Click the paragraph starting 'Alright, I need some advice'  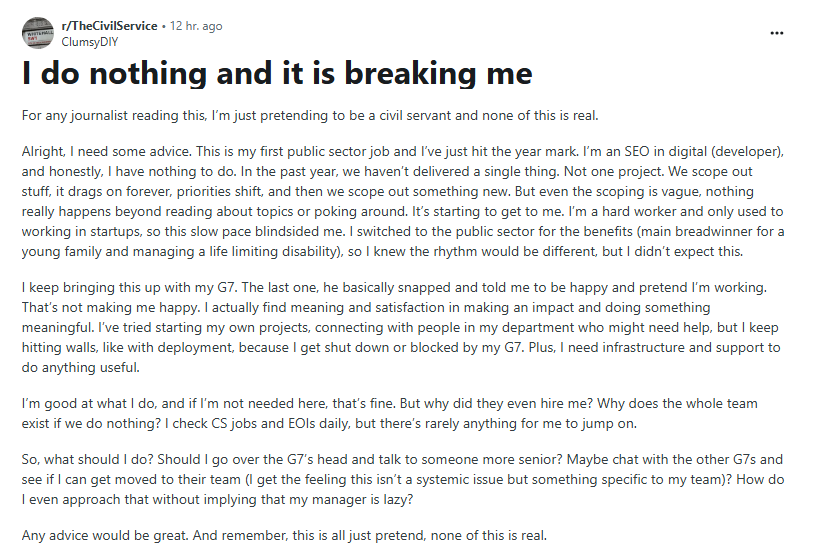click(403, 201)
